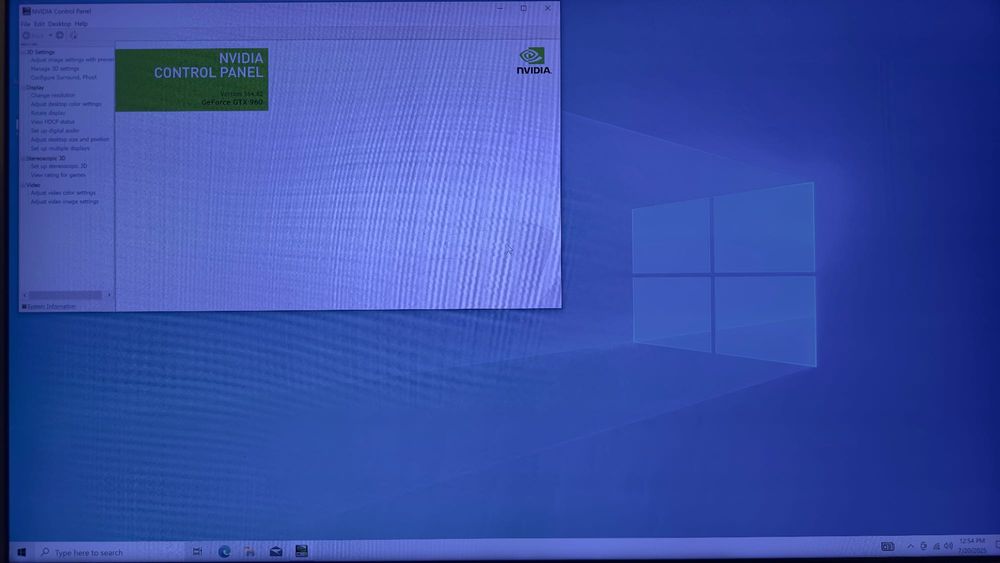1000x563 pixels.
Task: Select NVIDIA Control Panel taskbar icon
Action: click(302, 551)
